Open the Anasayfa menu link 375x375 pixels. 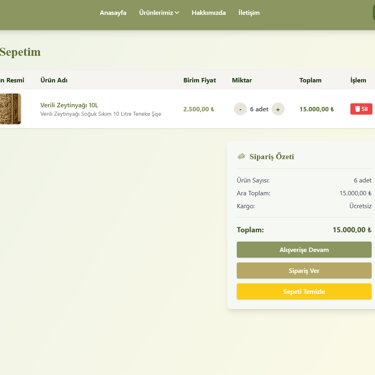click(x=113, y=13)
